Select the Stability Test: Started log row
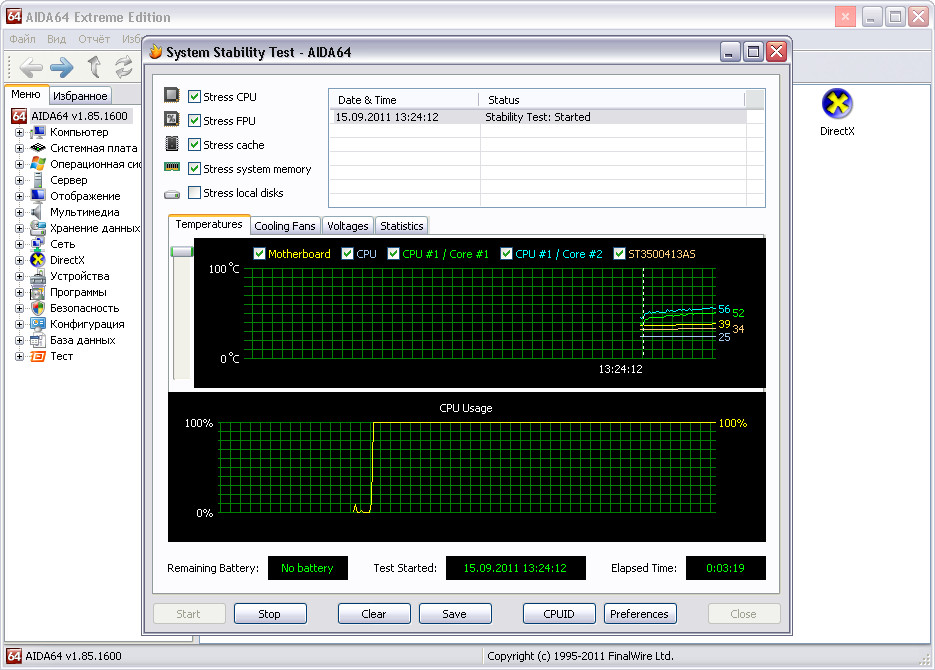This screenshot has width=935, height=670. [x=538, y=117]
